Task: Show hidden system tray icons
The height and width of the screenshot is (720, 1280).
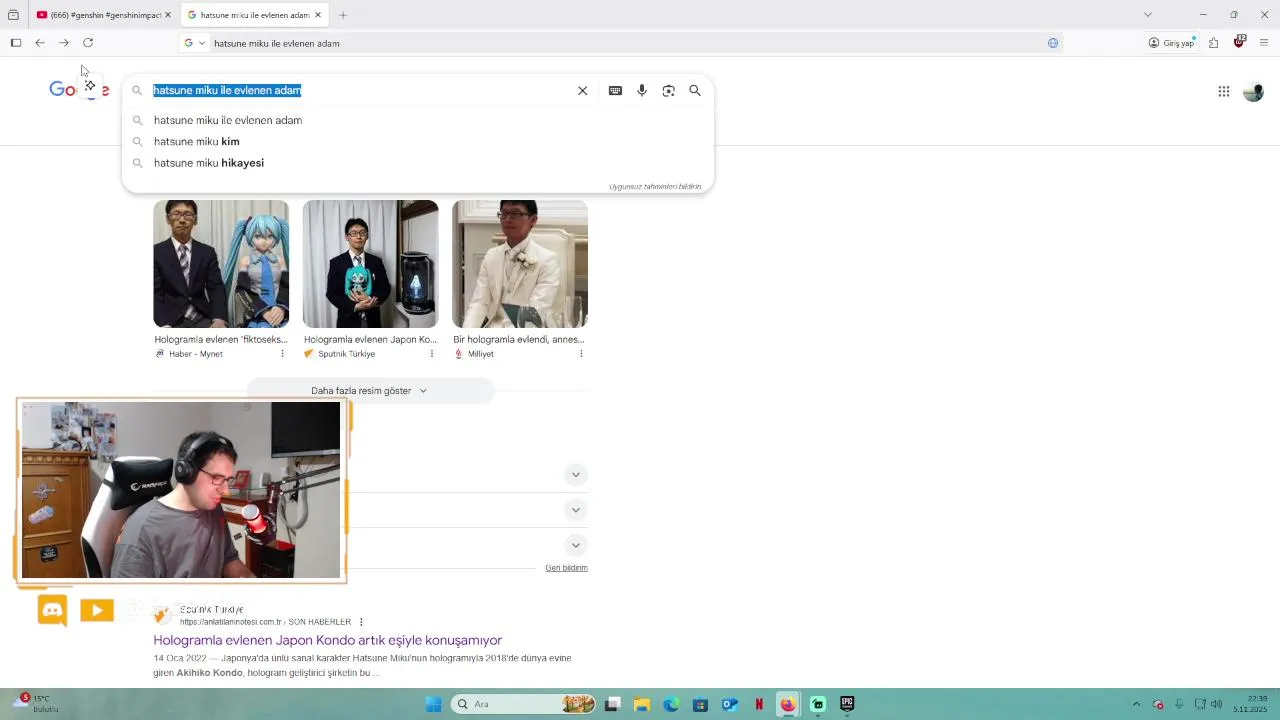Action: pos(1136,704)
